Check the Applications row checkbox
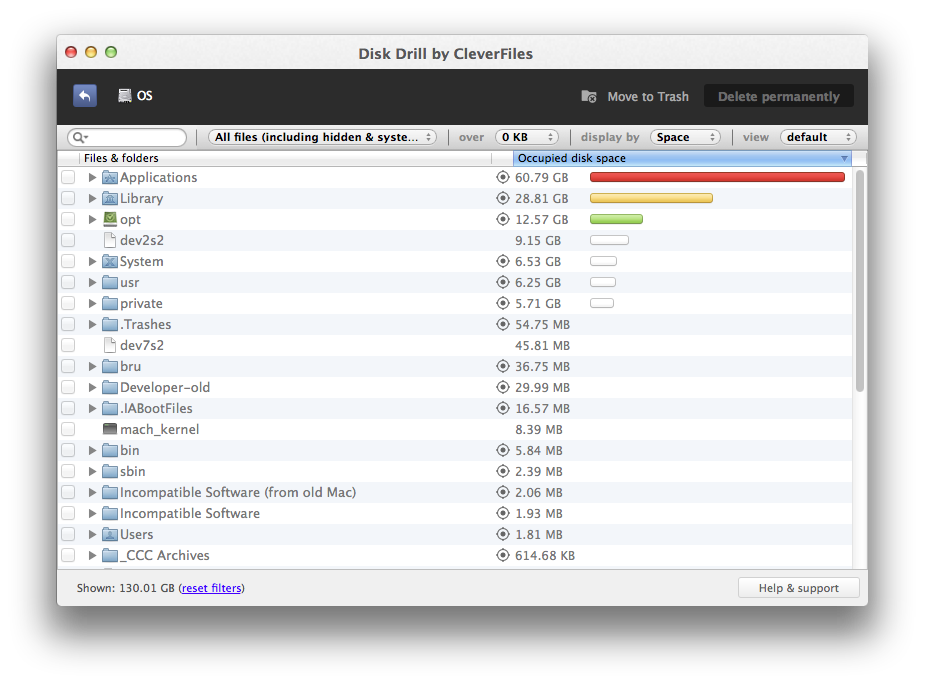The image size is (925, 685). pos(68,177)
